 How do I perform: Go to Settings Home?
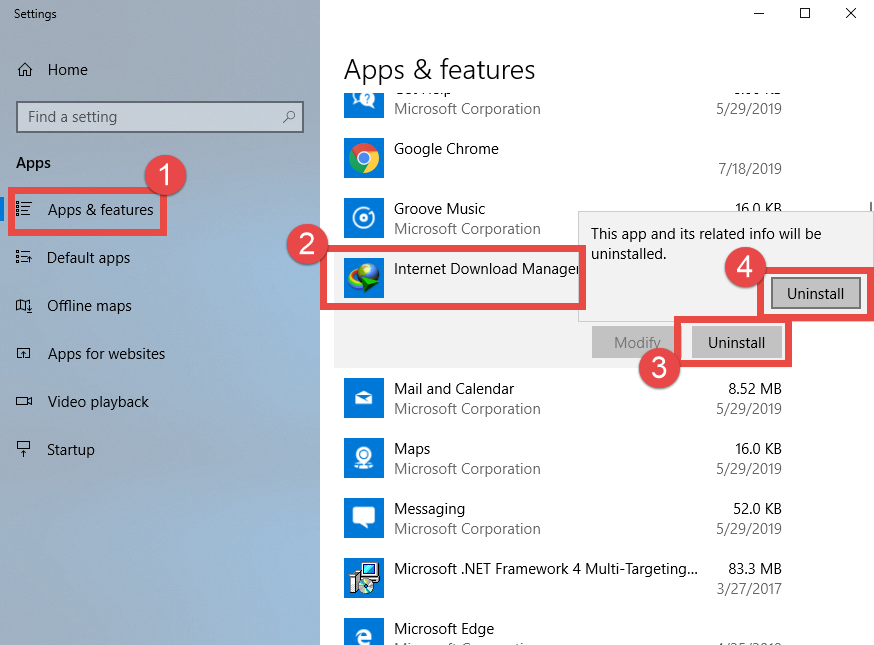(x=67, y=70)
